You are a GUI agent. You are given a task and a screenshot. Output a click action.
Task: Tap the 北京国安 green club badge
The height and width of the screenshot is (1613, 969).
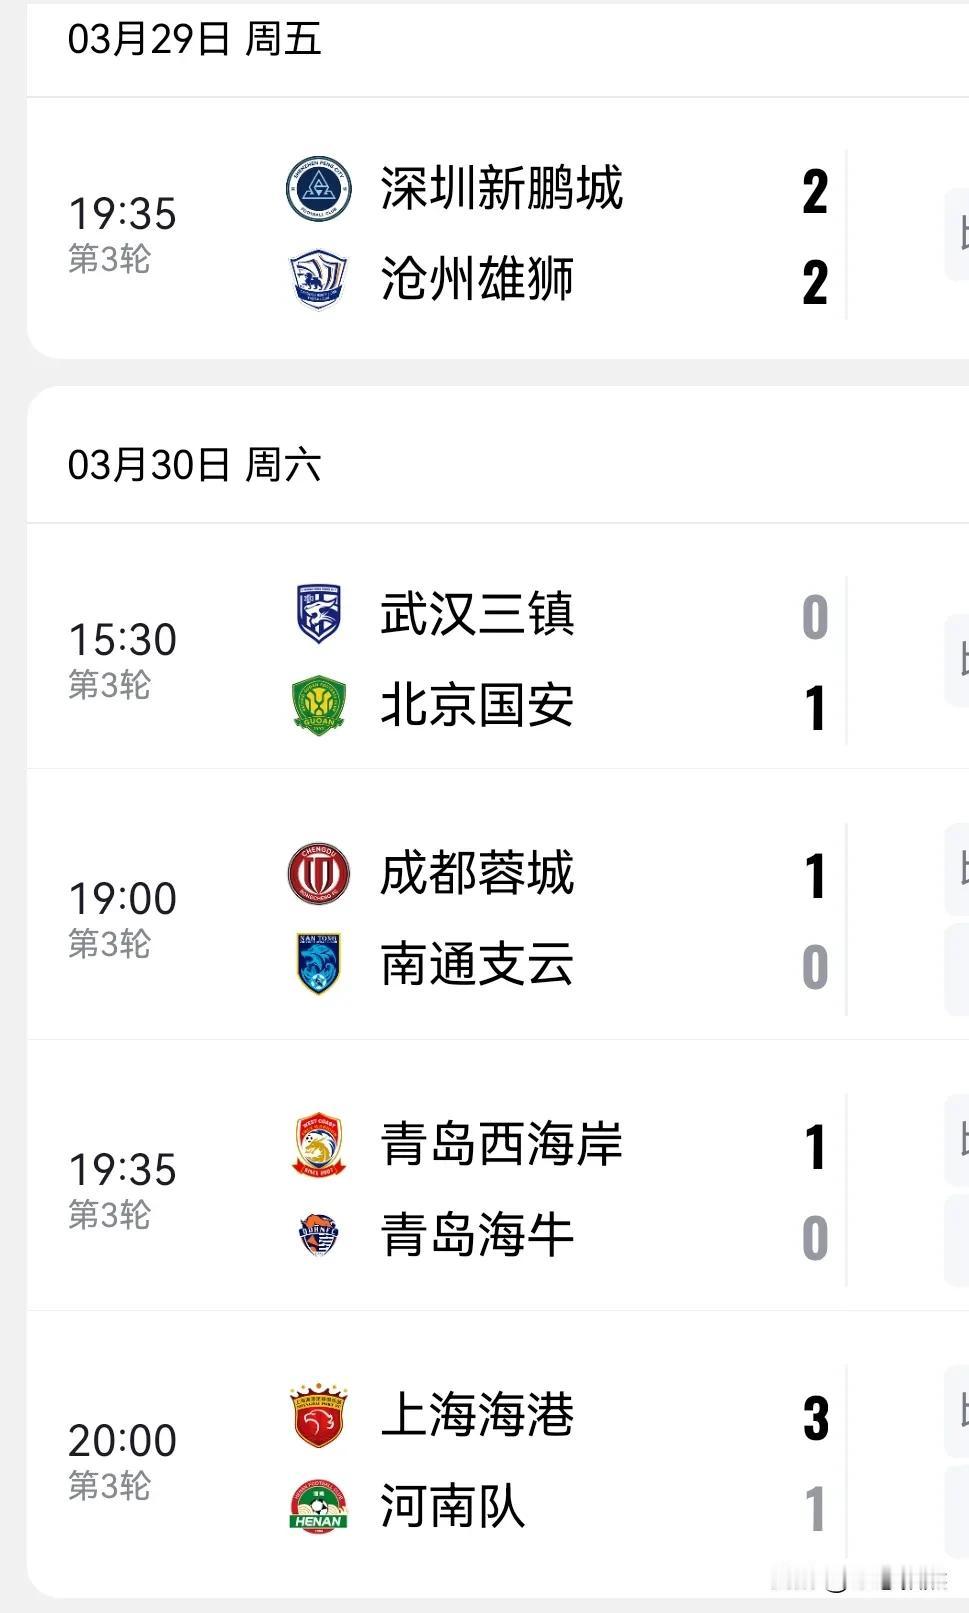tap(319, 705)
